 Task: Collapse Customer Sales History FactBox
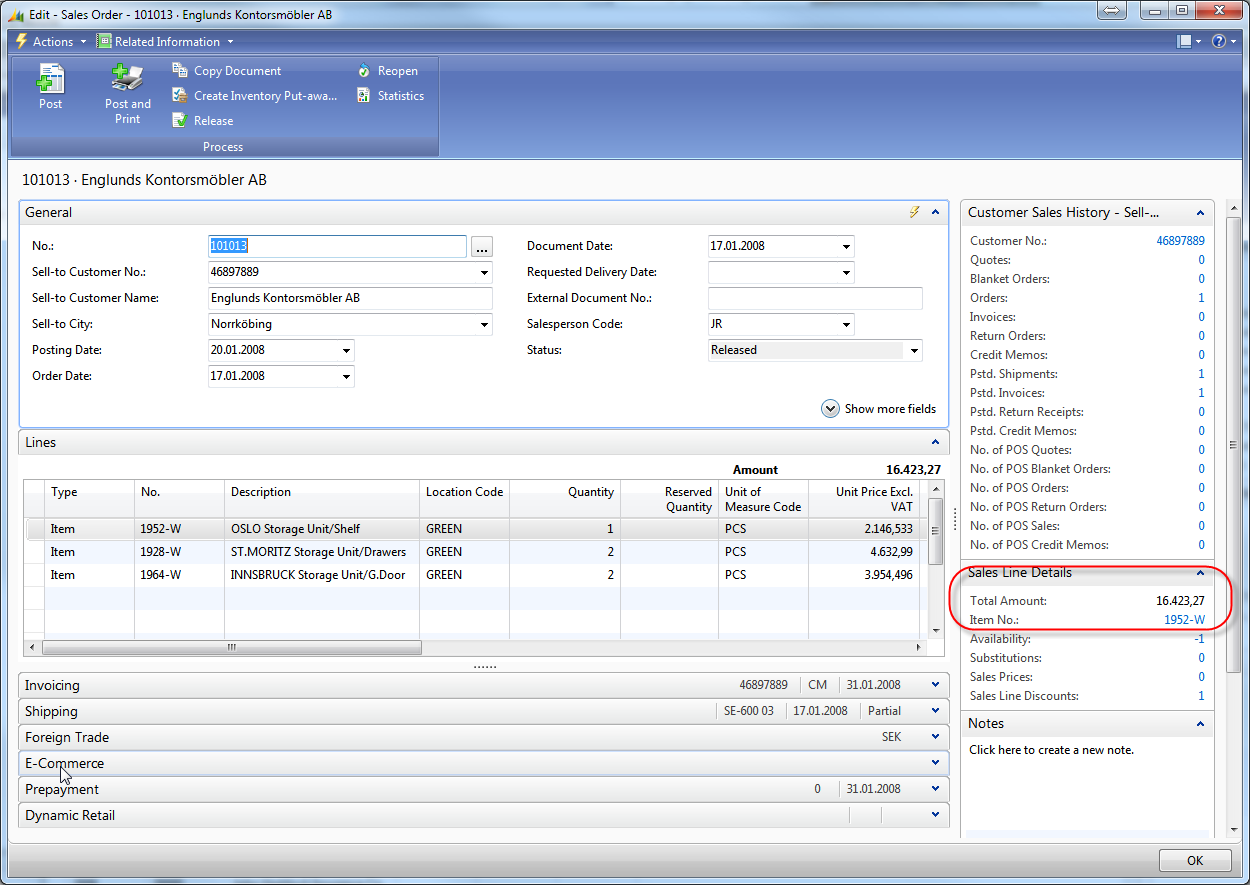1200,212
